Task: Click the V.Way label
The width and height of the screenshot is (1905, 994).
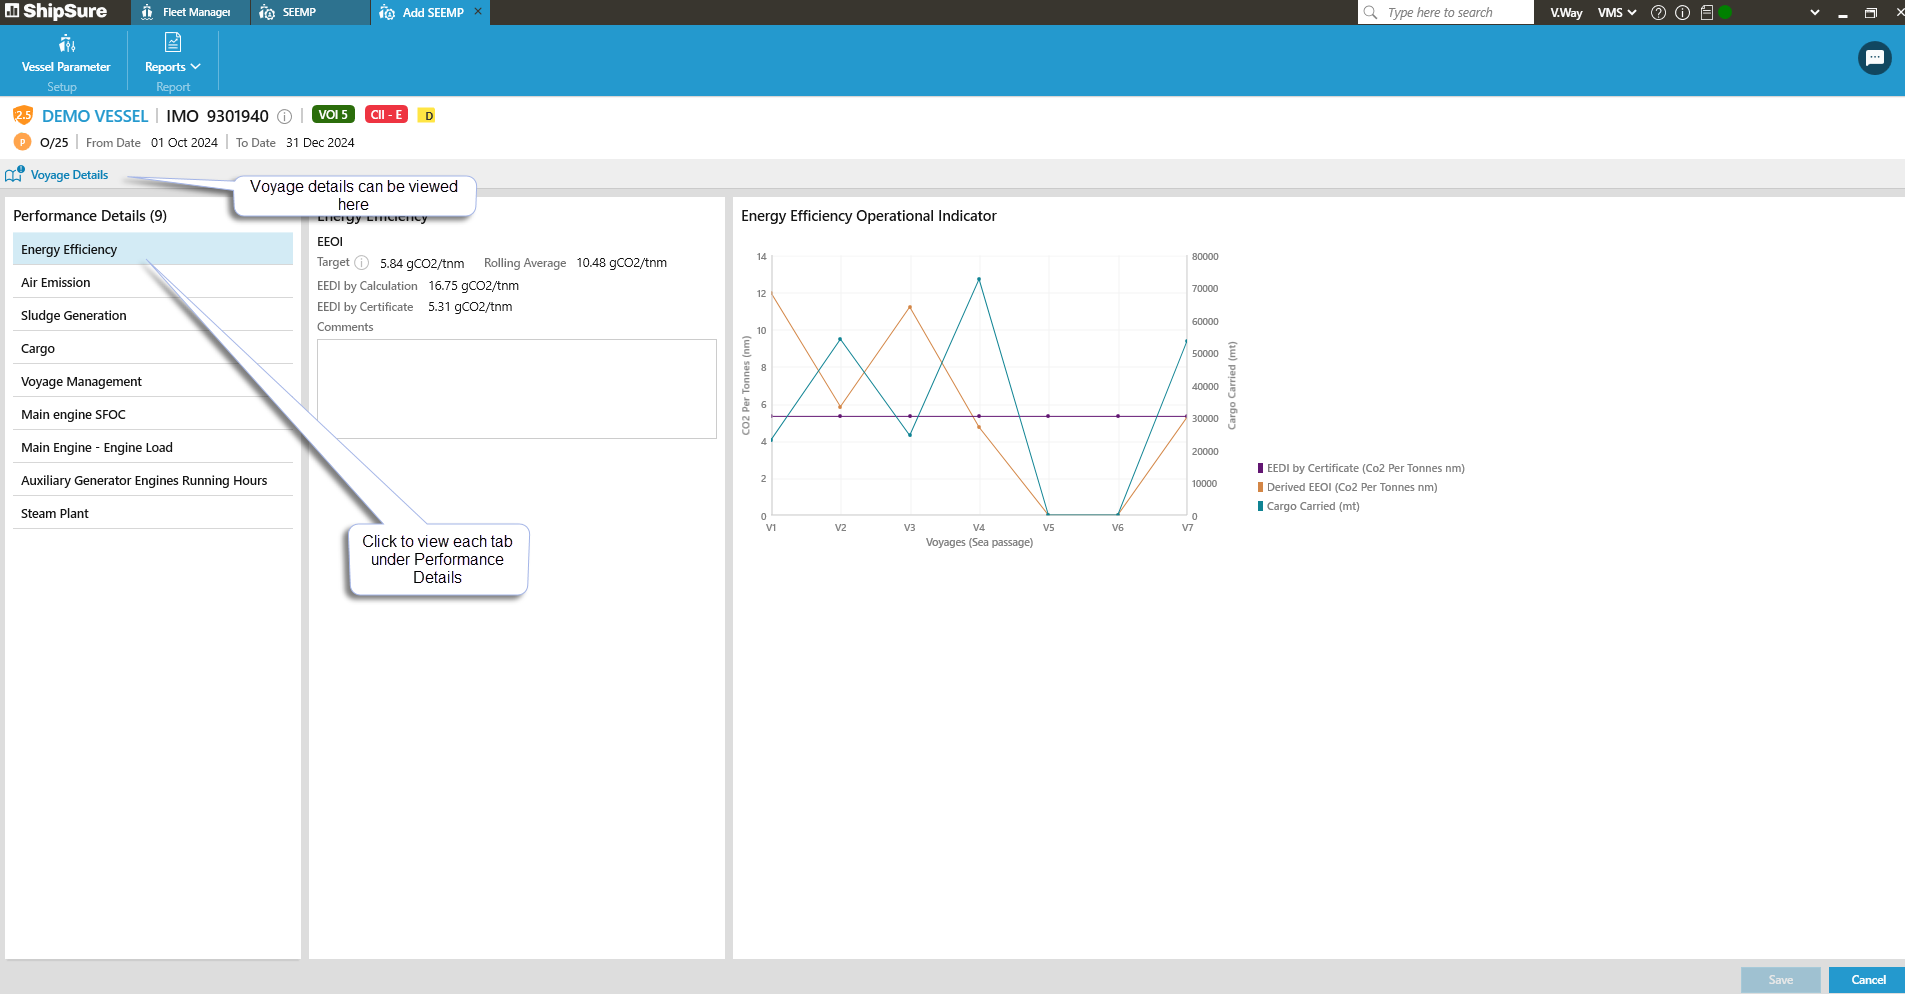Action: click(x=1566, y=13)
